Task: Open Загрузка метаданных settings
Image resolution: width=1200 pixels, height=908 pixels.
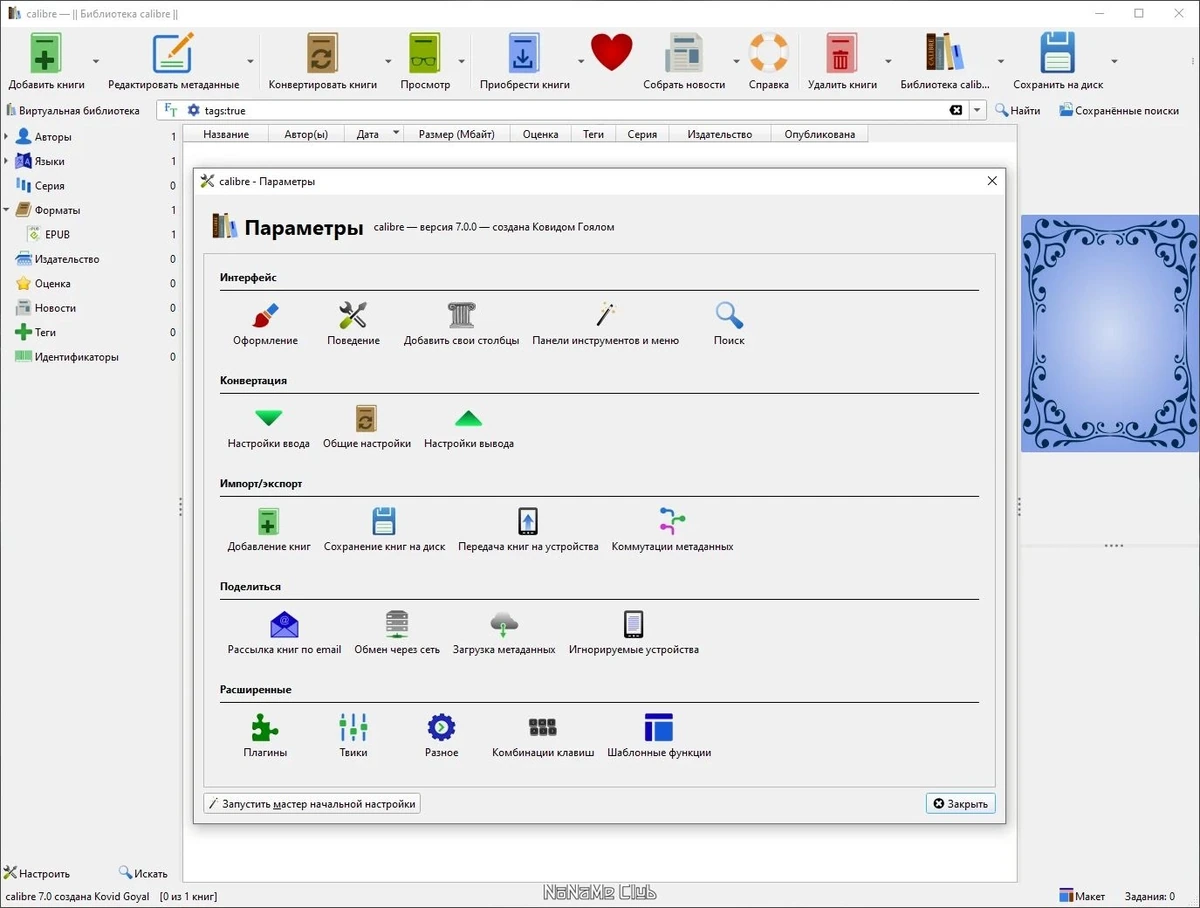Action: click(x=504, y=633)
